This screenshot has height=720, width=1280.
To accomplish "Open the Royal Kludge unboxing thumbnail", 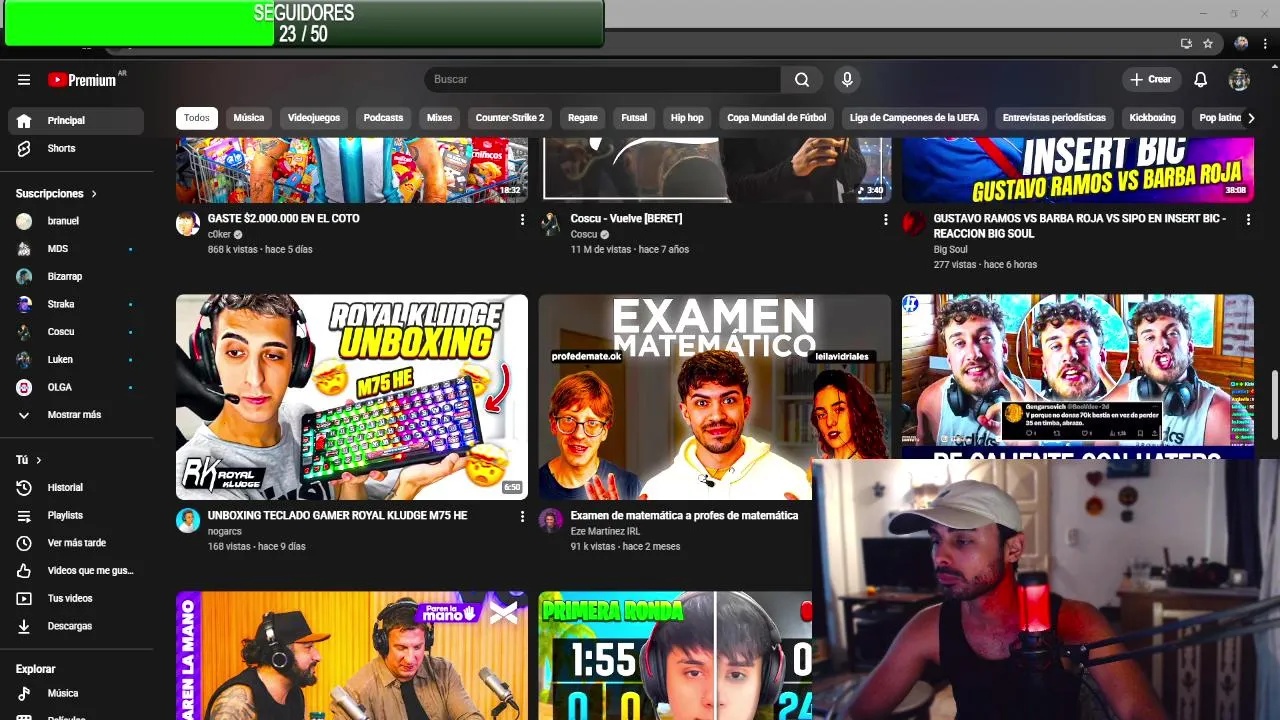I will tap(352, 397).
